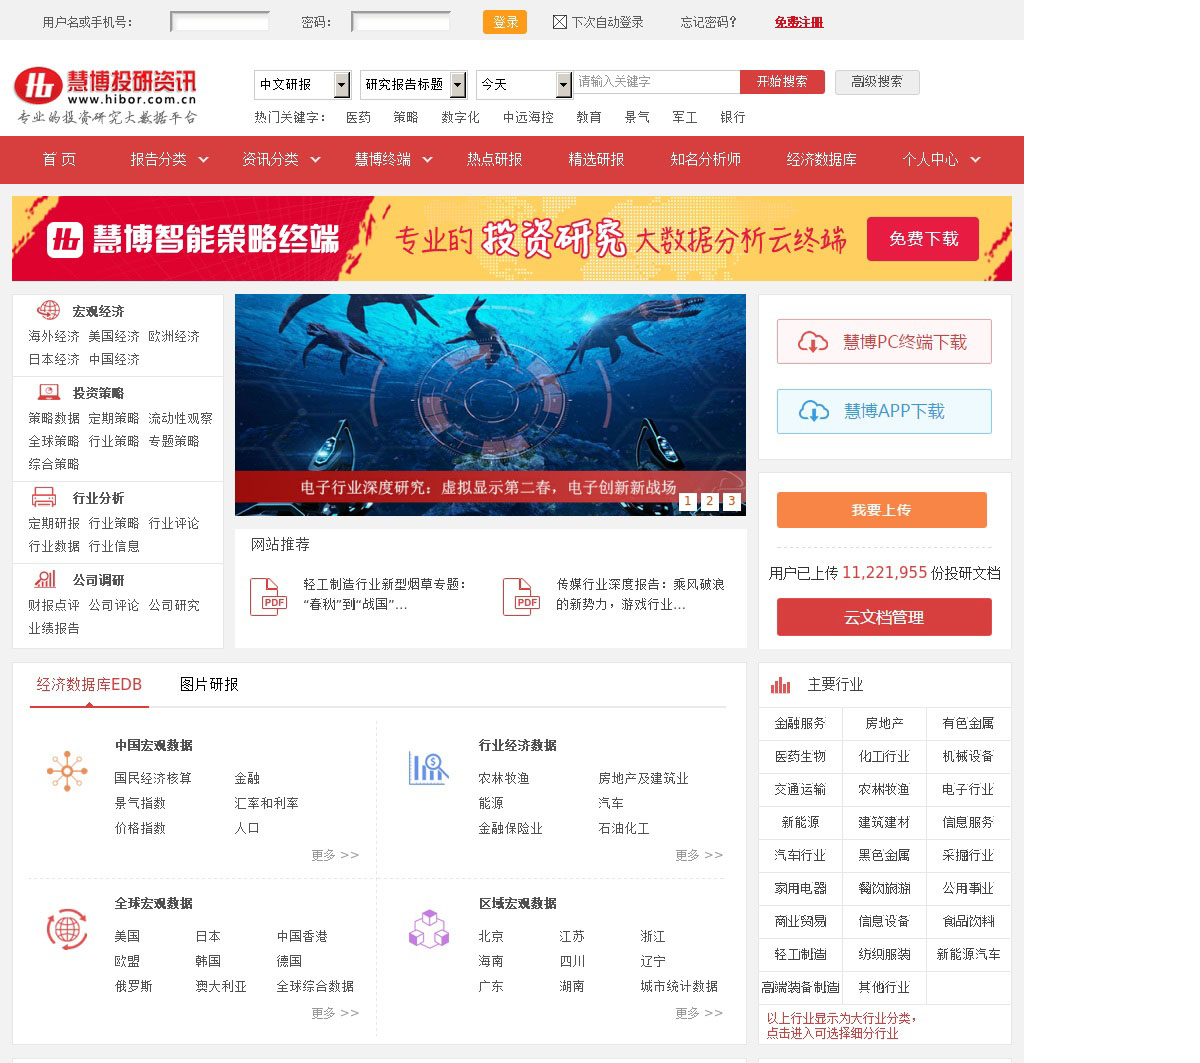The width and height of the screenshot is (1200, 1063).
Task: Click the network icon beside 中国宏观数据
Action: click(67, 771)
